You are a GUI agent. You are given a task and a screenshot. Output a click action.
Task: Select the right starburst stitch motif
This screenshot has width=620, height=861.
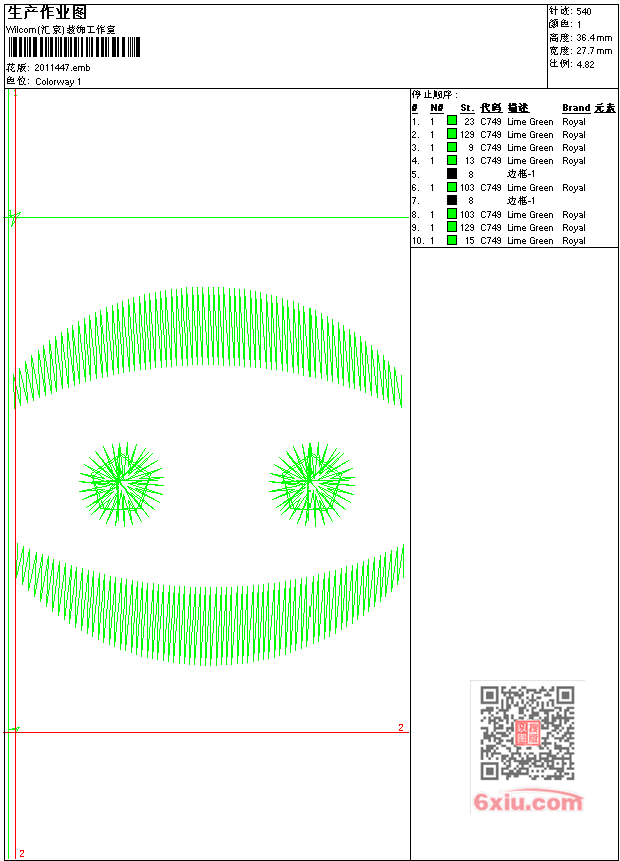click(x=311, y=483)
